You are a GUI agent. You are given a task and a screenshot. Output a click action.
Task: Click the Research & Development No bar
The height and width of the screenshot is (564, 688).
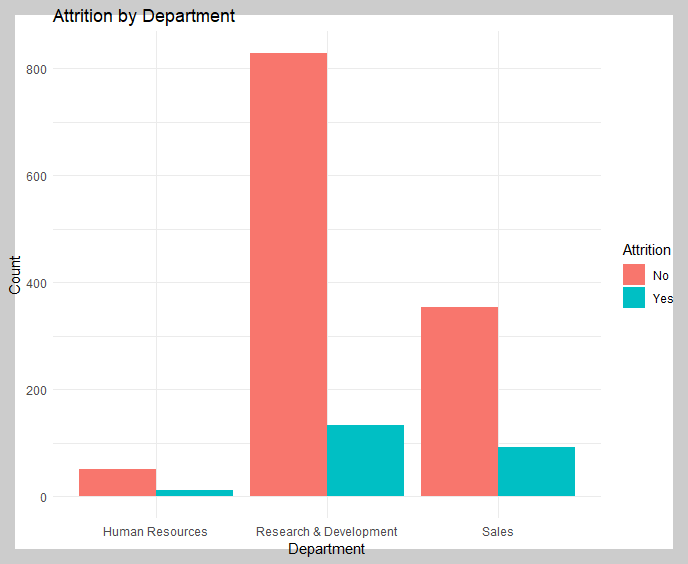(x=288, y=275)
